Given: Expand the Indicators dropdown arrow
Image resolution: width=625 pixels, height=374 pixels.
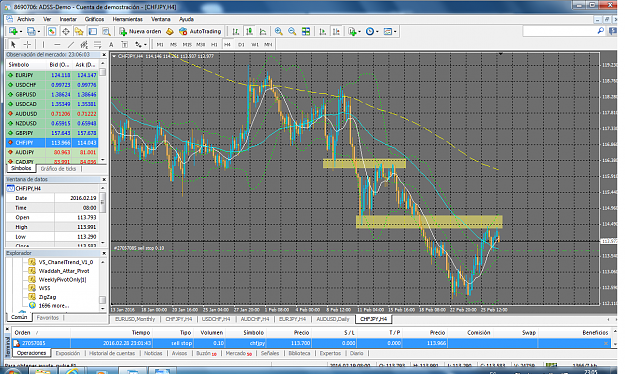Looking at the screenshot, I should coord(359,31).
